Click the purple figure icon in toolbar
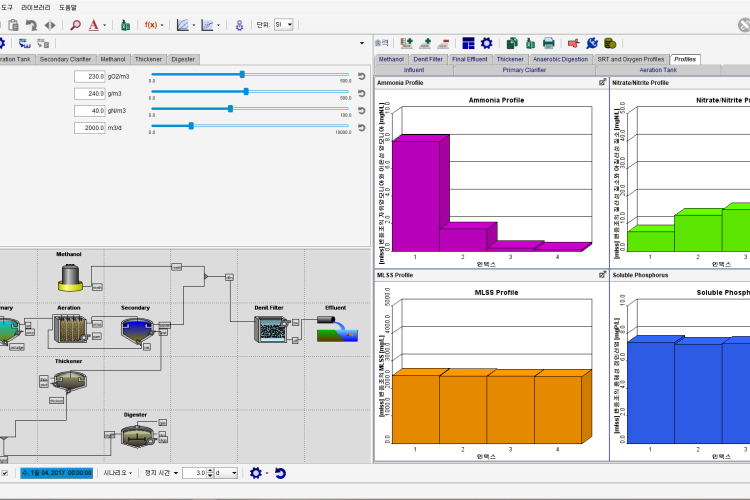 (239, 25)
